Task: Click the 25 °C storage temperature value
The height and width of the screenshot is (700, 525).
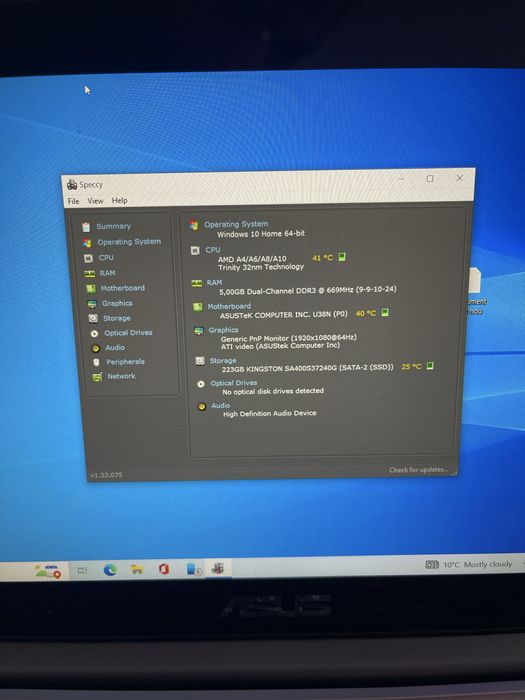Action: click(x=411, y=367)
